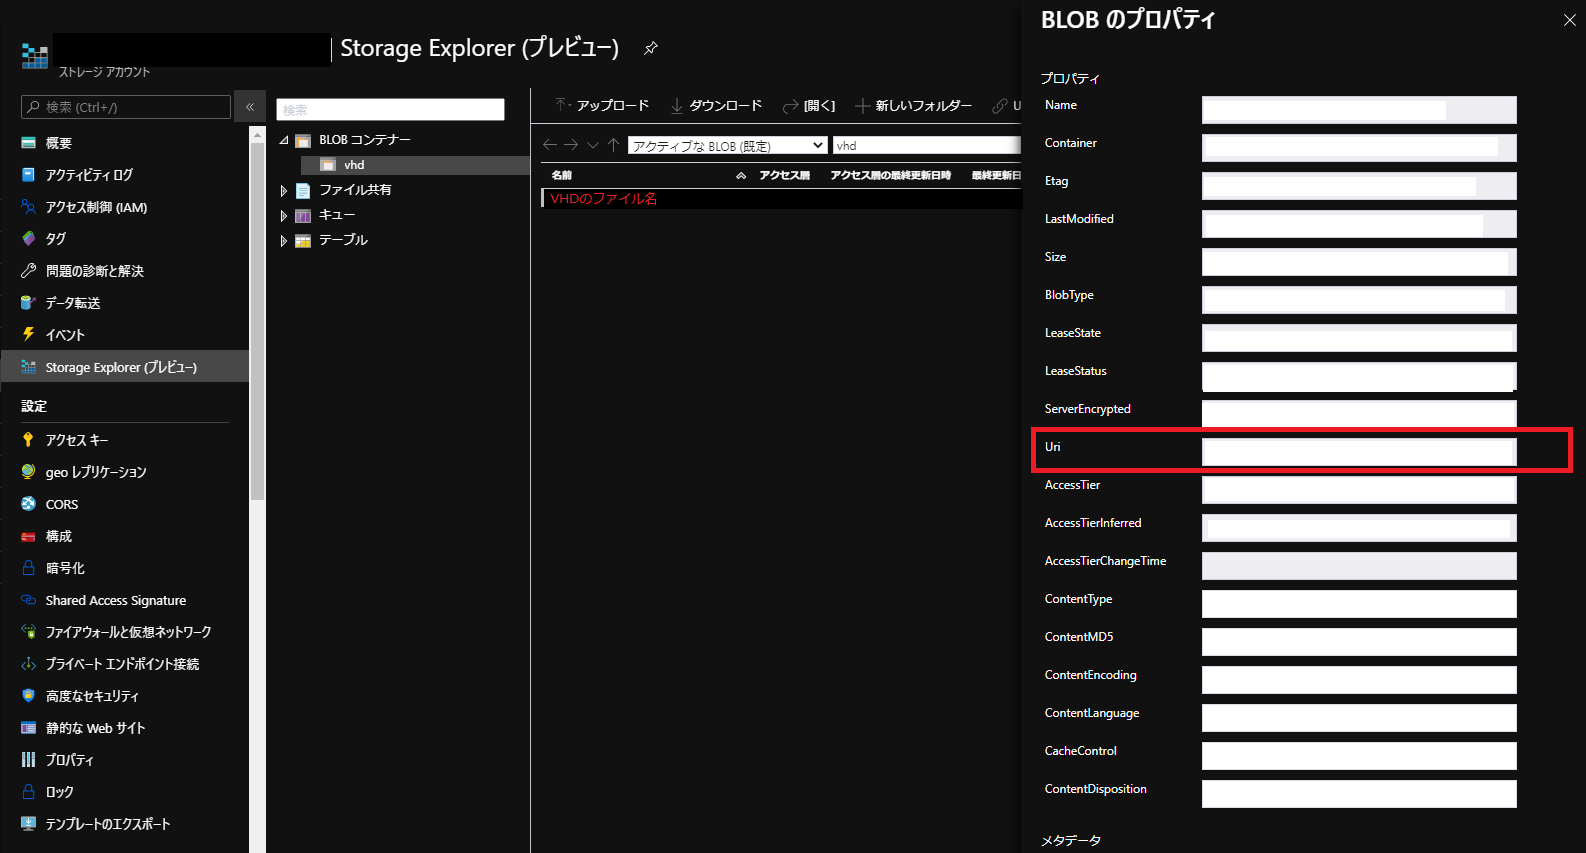
Task: Click the Uri value field
Action: point(1359,452)
